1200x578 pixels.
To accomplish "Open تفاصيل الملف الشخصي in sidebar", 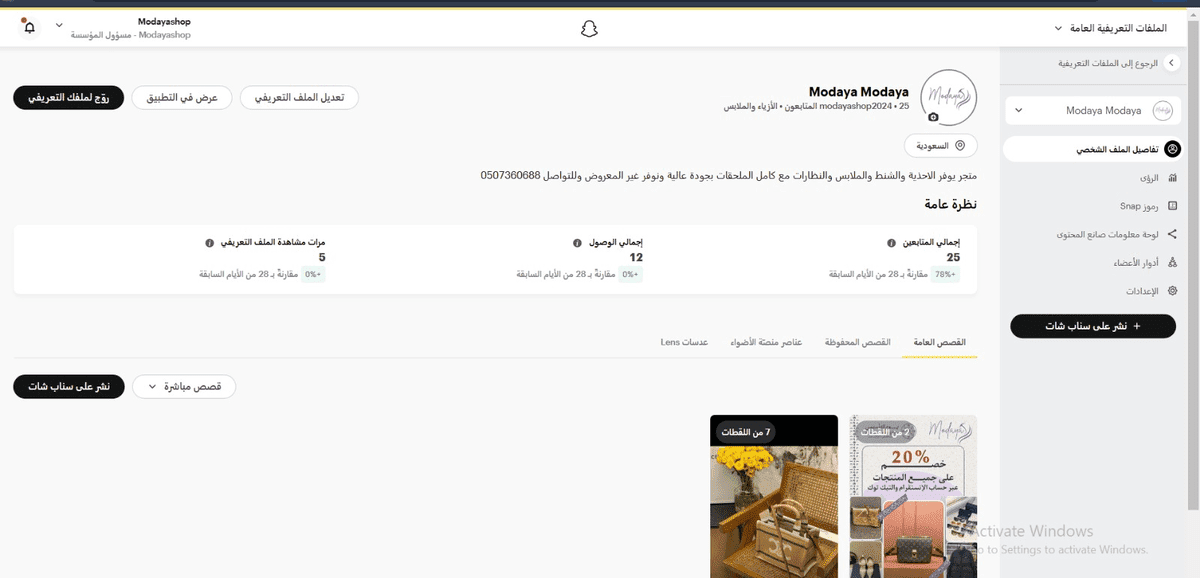I will (x=1091, y=149).
